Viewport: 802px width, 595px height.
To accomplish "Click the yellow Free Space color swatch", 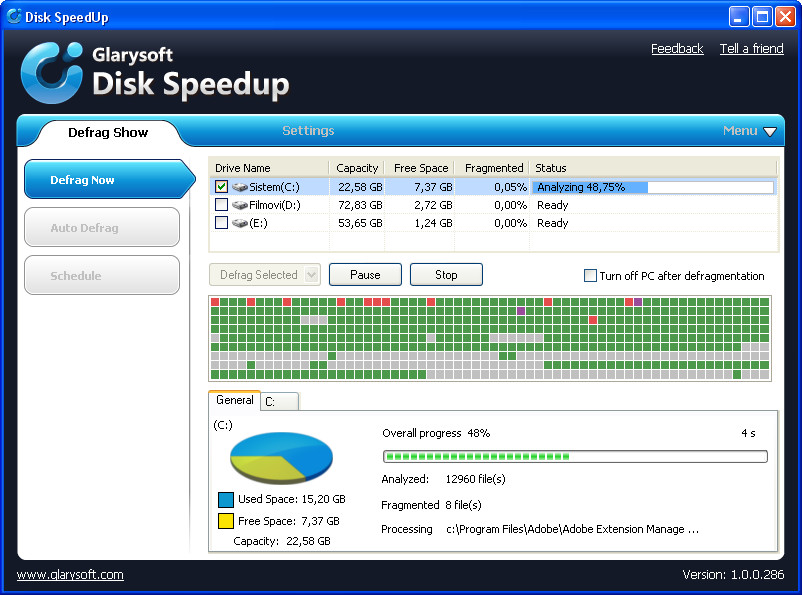I will (226, 521).
